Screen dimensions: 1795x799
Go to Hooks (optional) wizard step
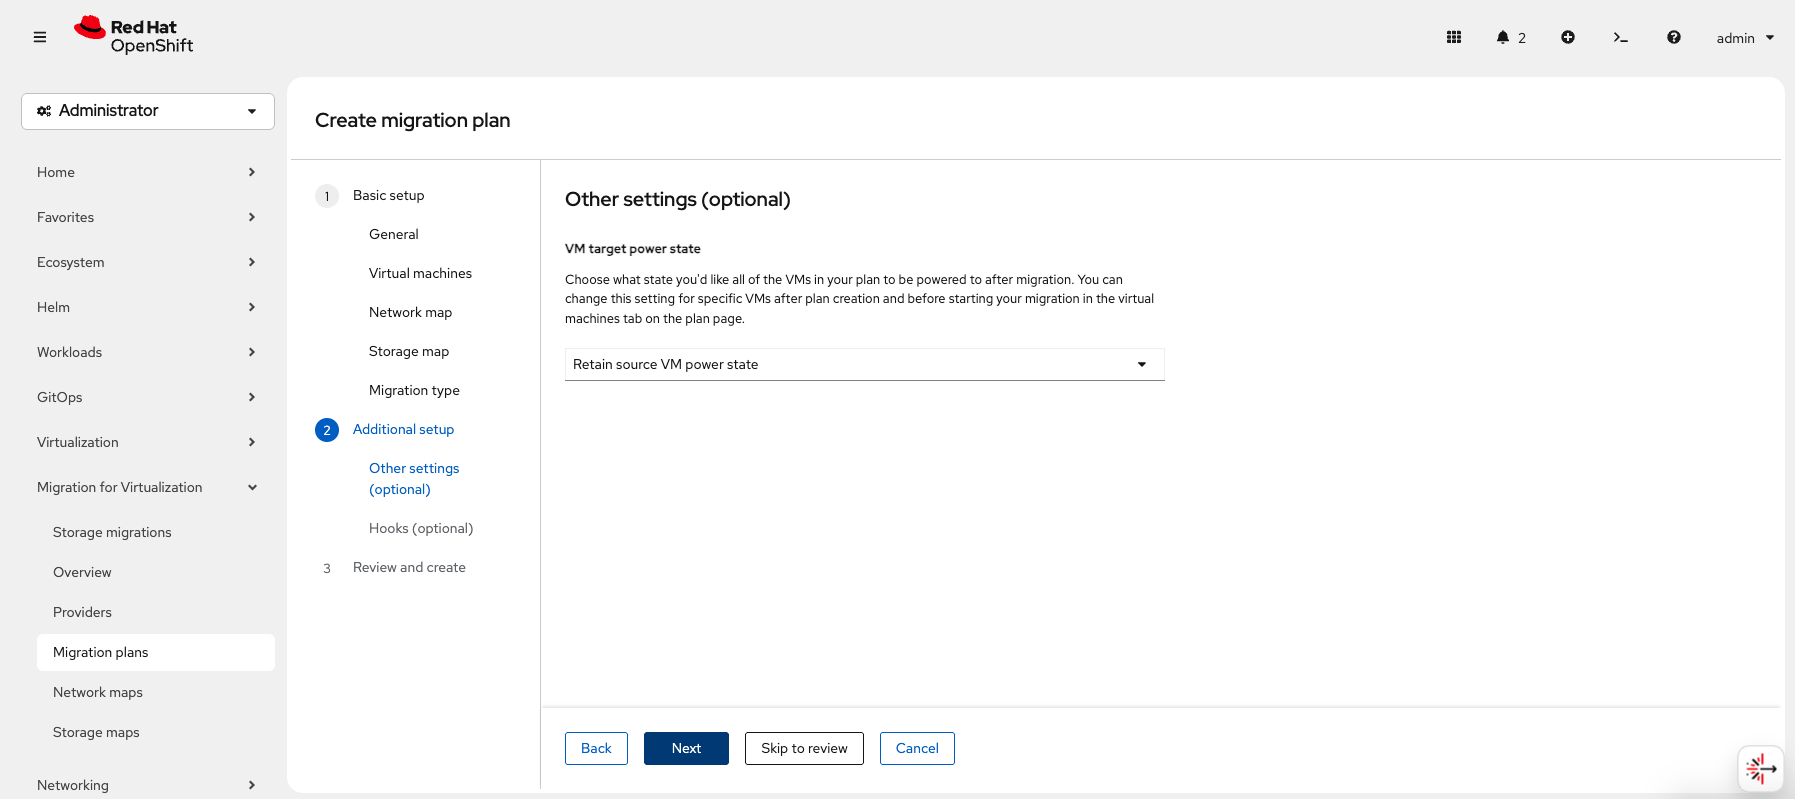click(x=420, y=528)
